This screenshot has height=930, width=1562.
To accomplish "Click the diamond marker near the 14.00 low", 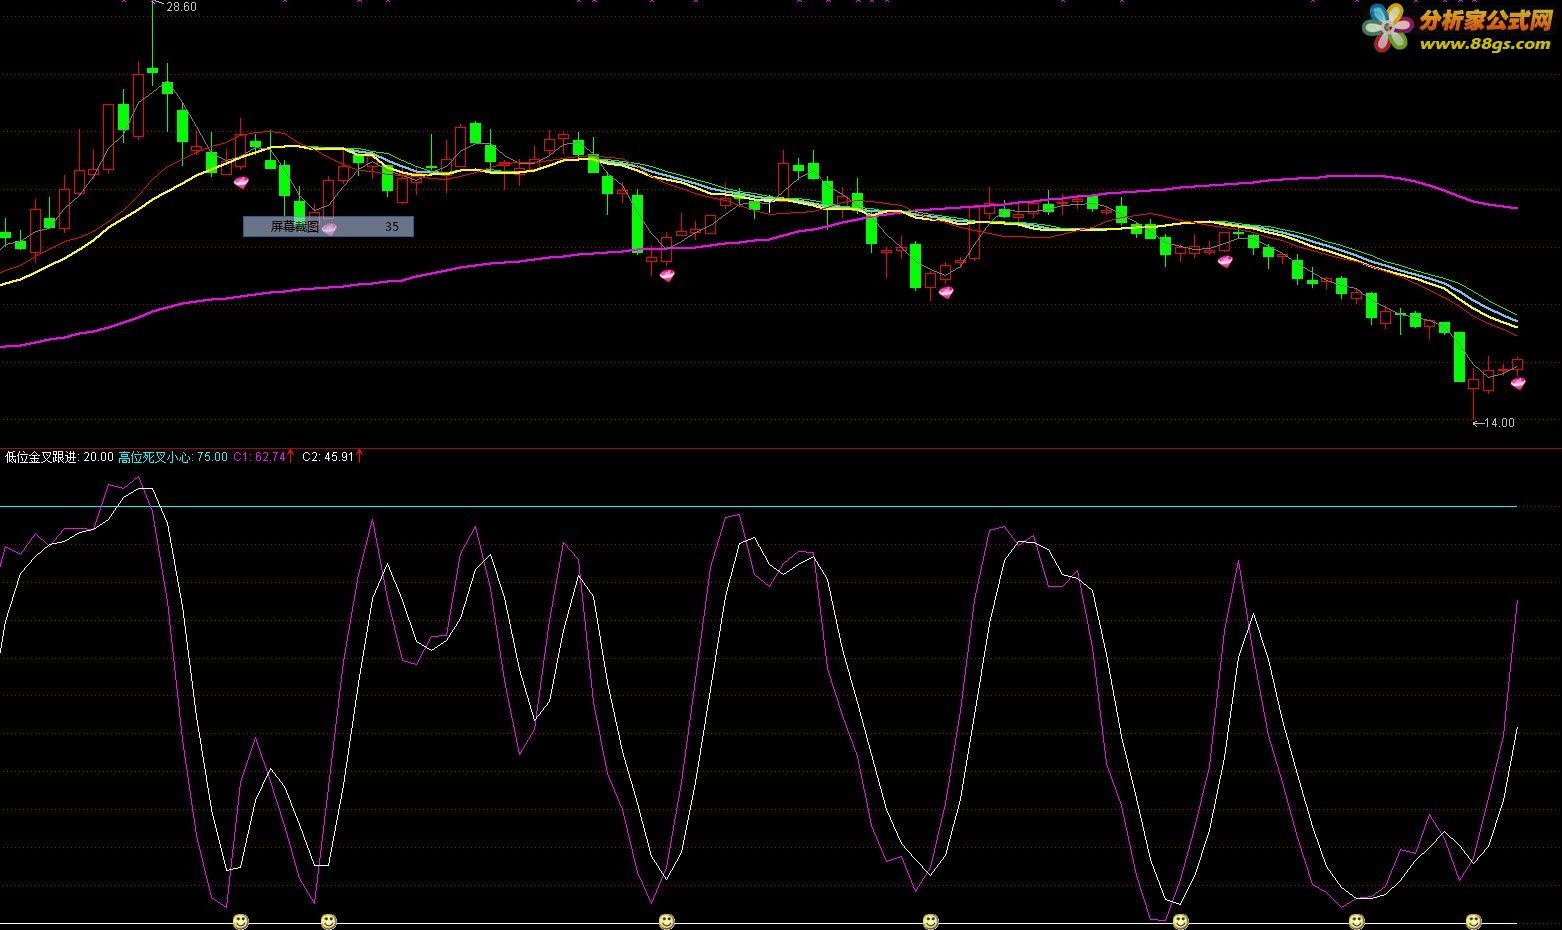I will 1518,382.
